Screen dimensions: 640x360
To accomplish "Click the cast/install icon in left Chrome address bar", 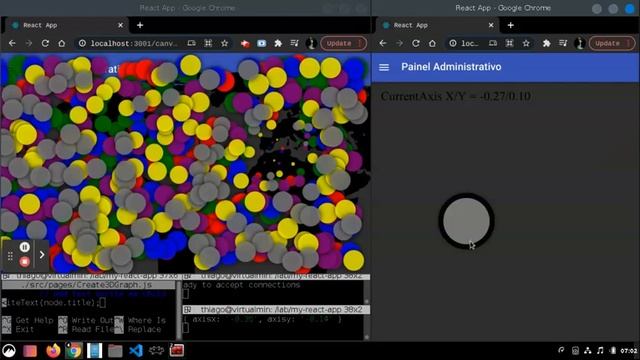I will [x=191, y=43].
